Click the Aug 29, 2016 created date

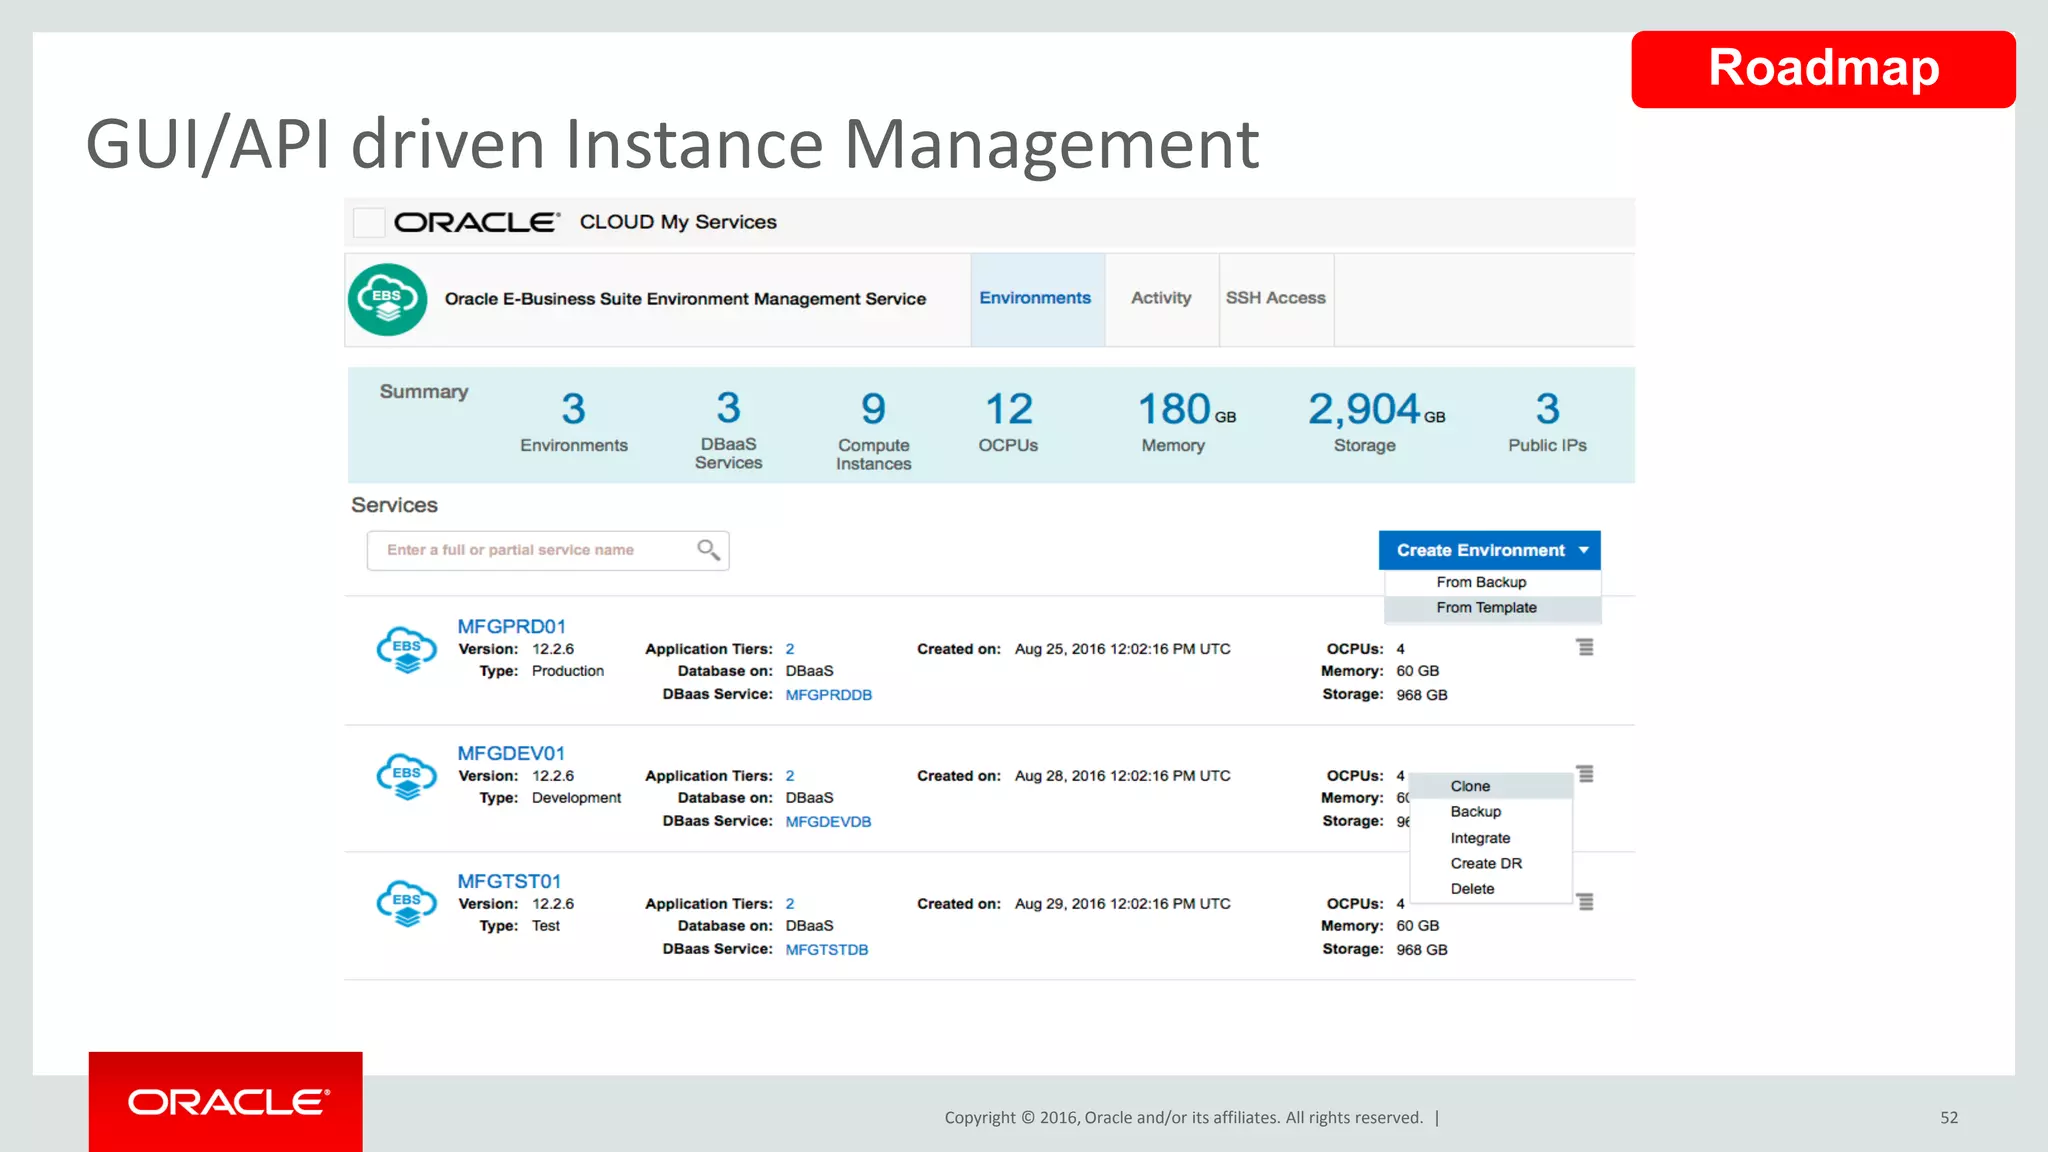point(1123,904)
